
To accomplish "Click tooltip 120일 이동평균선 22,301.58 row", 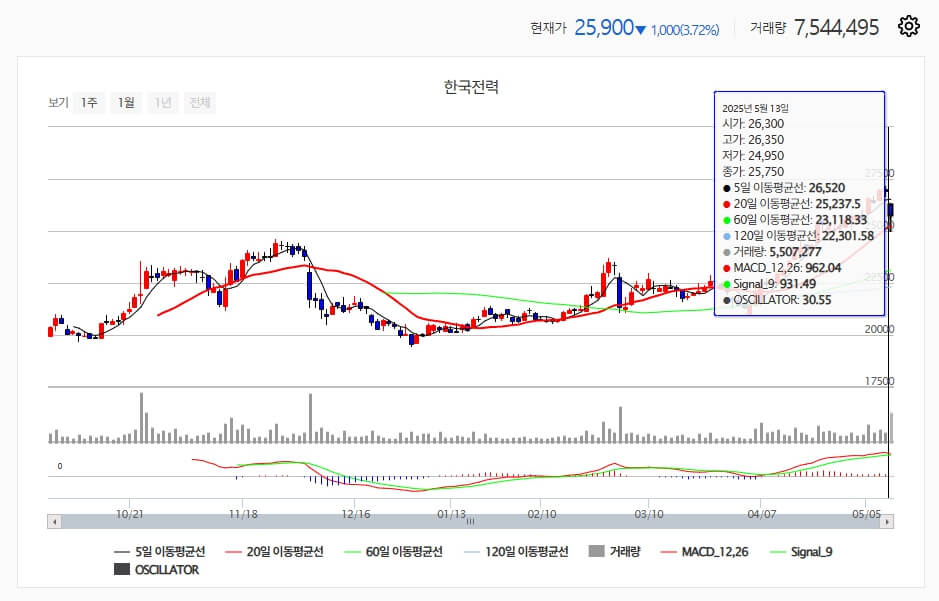I will pyautogui.click(x=798, y=236).
